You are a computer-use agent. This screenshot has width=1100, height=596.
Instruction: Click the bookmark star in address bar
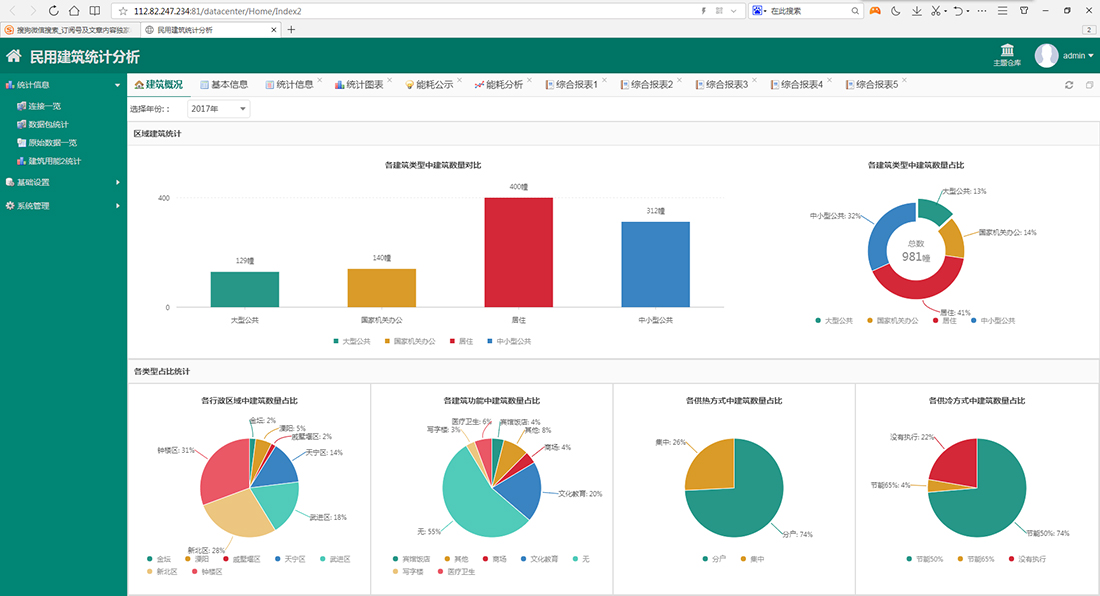(122, 10)
